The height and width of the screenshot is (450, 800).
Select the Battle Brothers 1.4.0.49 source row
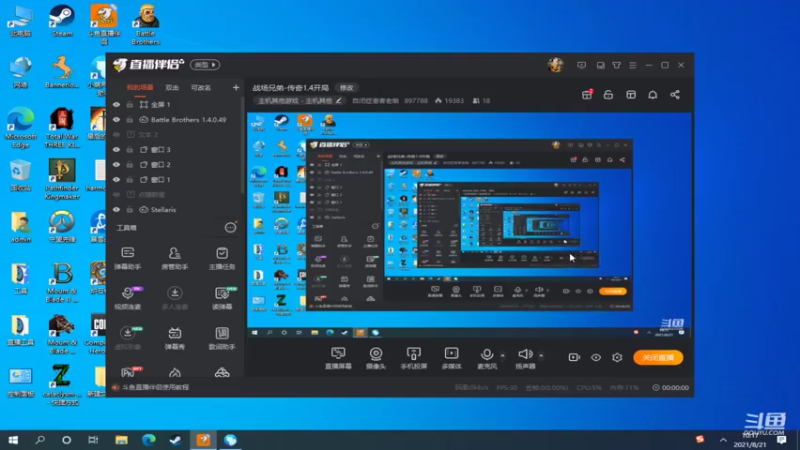(x=175, y=119)
